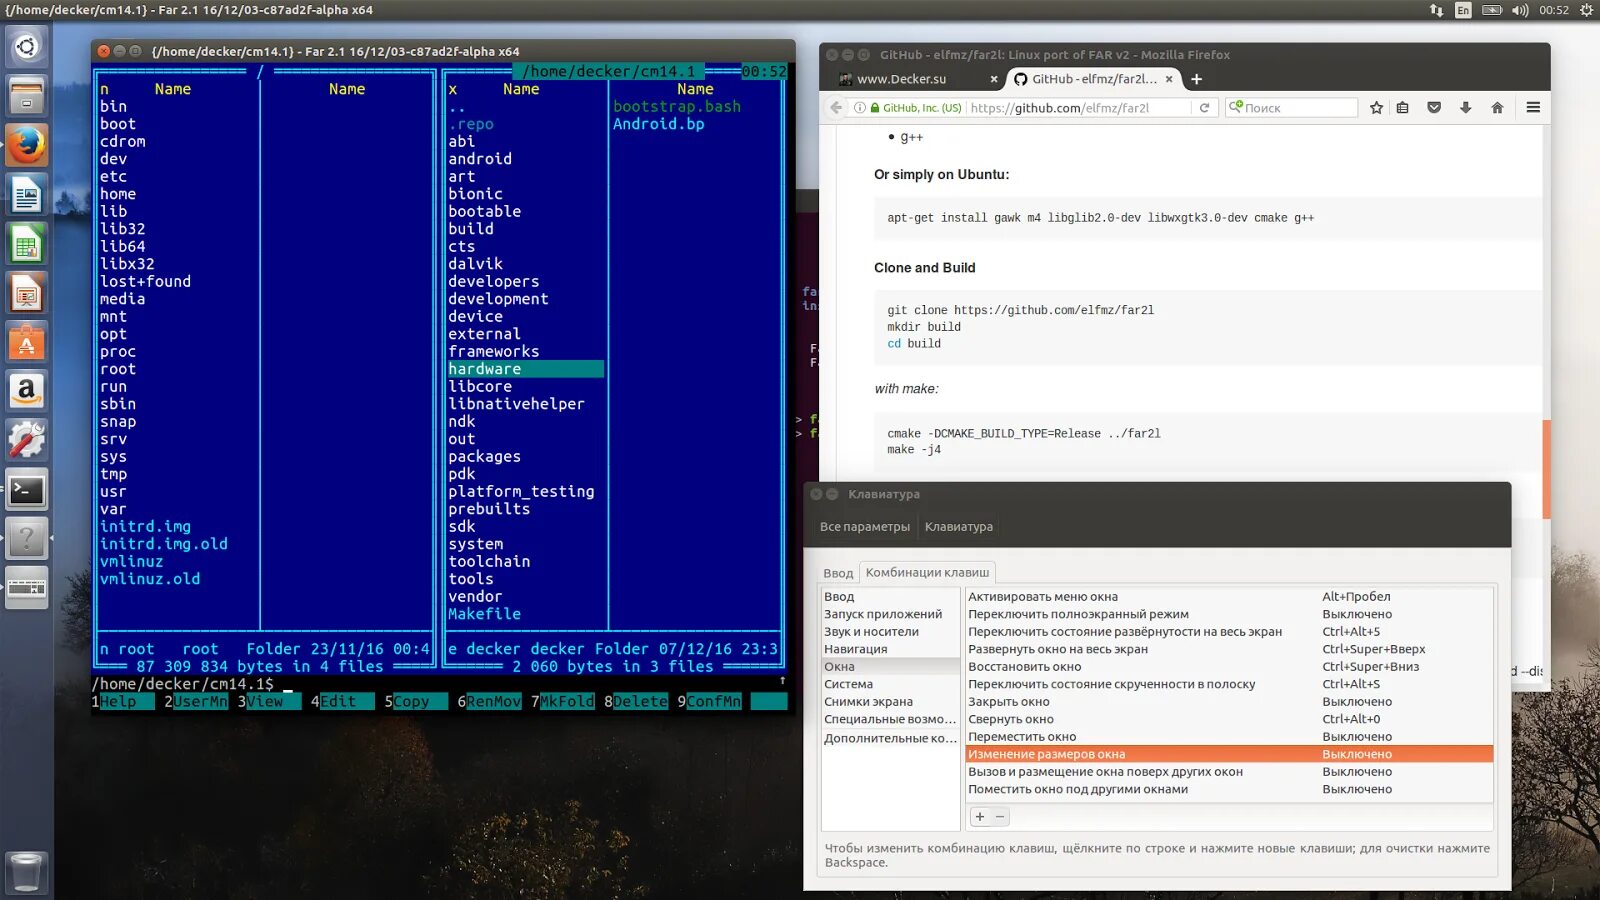Select 'Makefile' in the Far right panel
Viewport: 1600px width, 900px height.
(x=485, y=614)
